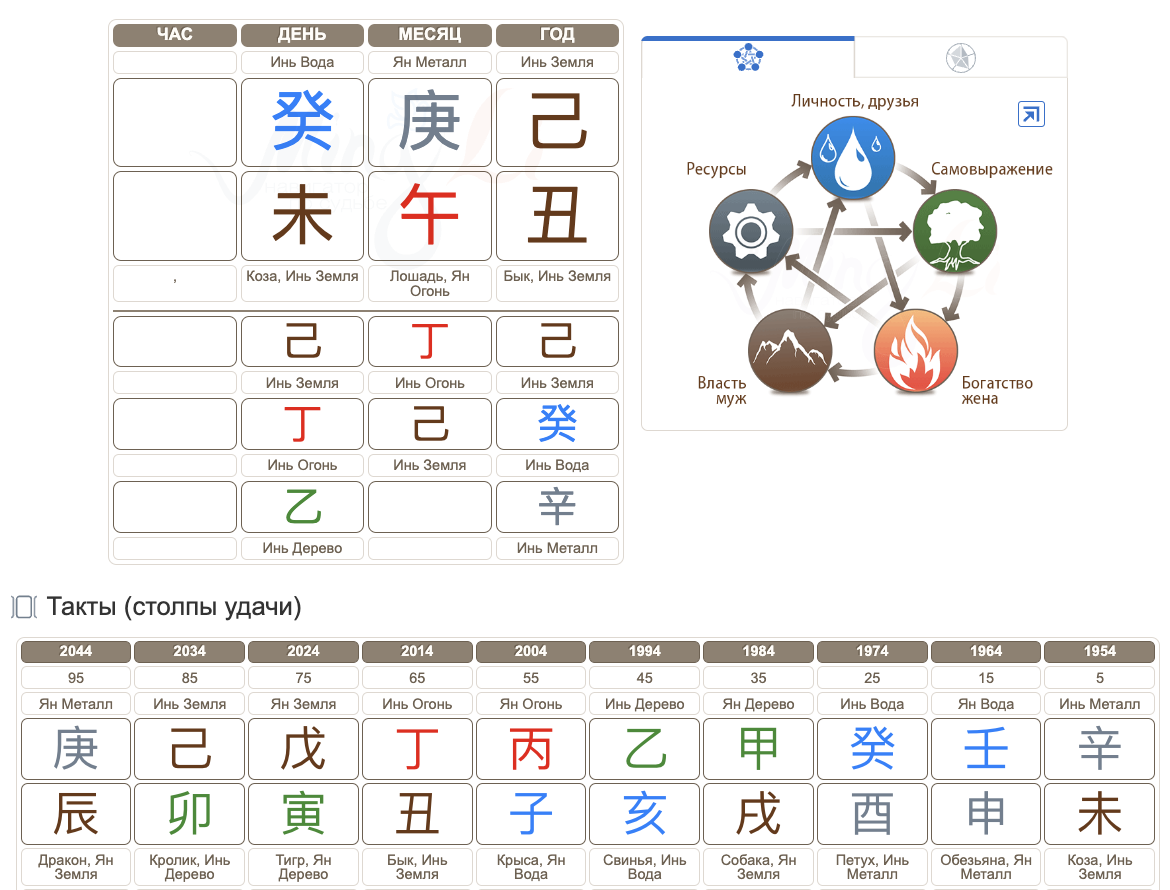The width and height of the screenshot is (1170, 890).
Task: Switch to the grey star tab
Action: coord(960,58)
